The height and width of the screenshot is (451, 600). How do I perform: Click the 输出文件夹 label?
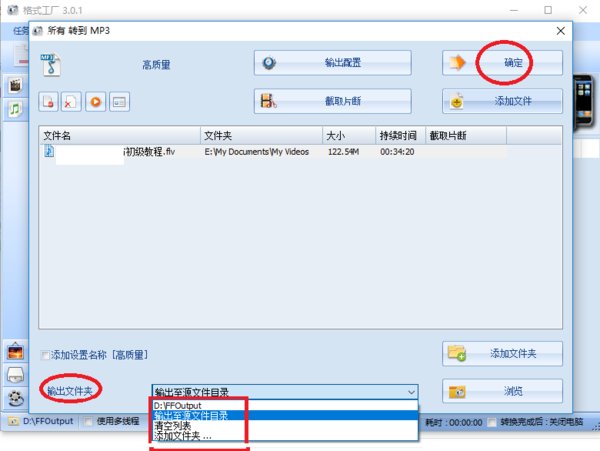pyautogui.click(x=70, y=391)
